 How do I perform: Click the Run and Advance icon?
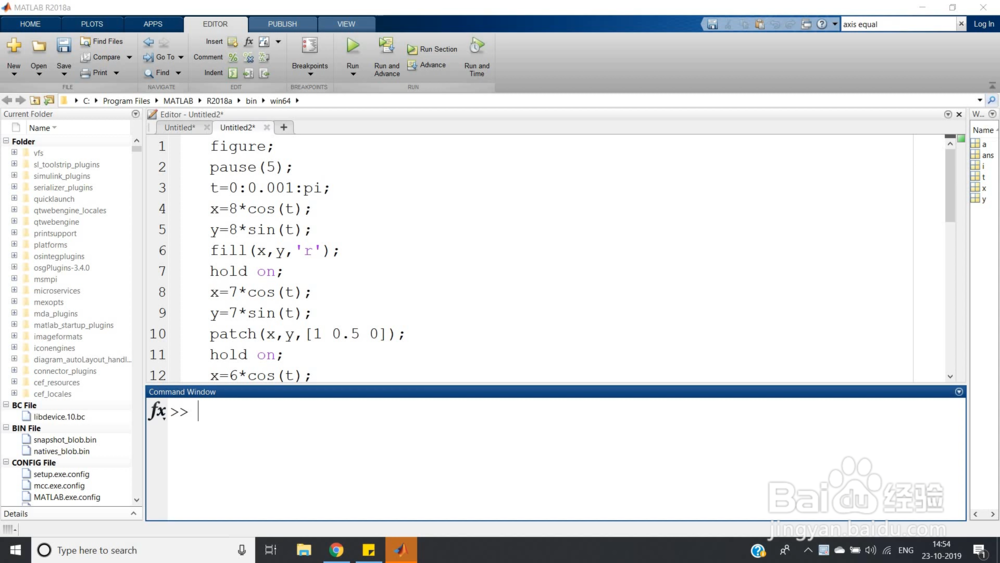pyautogui.click(x=386, y=47)
